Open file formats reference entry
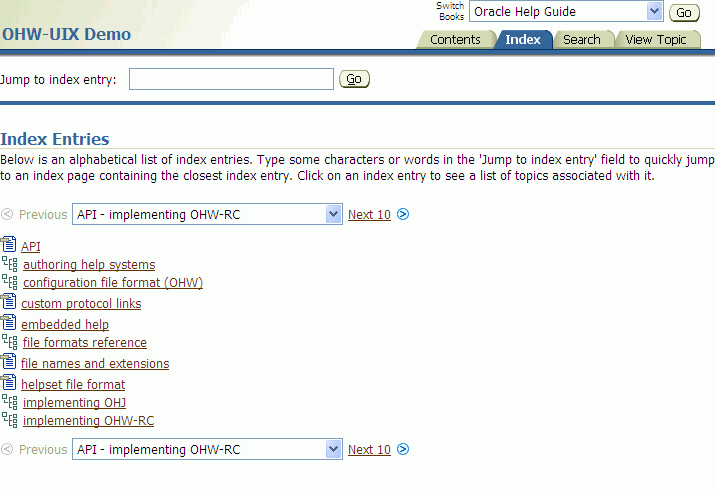 (85, 343)
